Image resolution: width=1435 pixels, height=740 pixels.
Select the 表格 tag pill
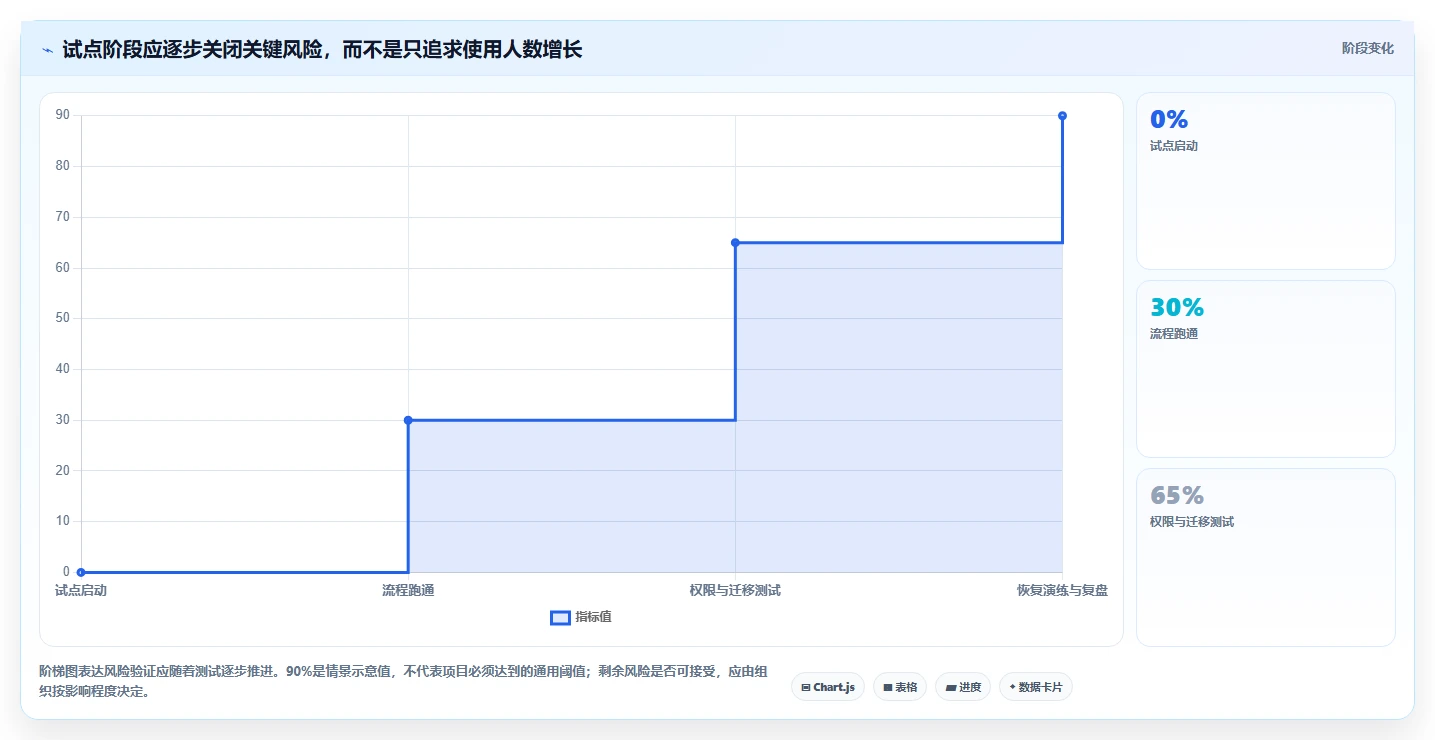[x=900, y=687]
